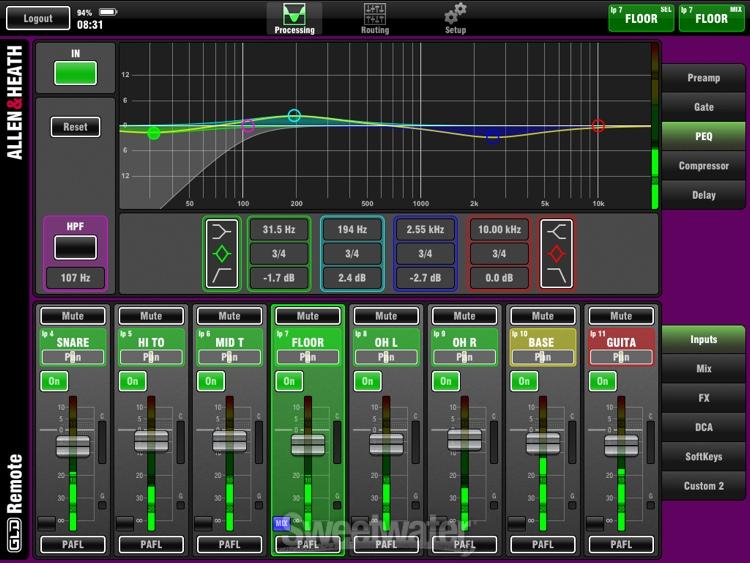
Task: Mute the SNARE channel
Action: tap(73, 316)
